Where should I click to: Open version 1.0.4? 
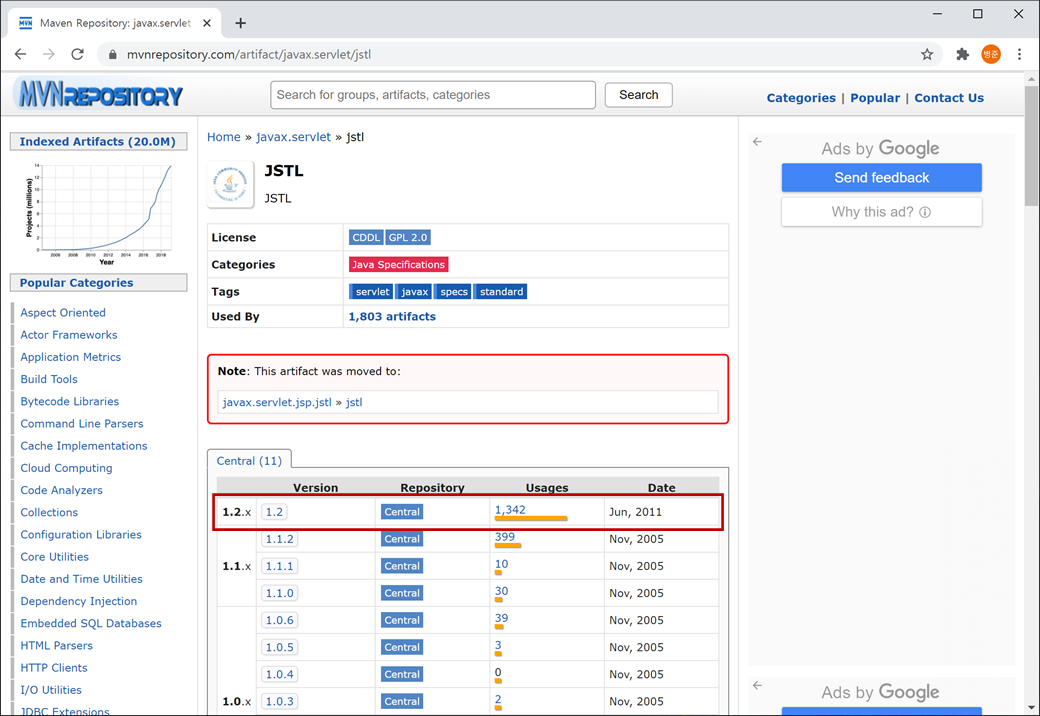[279, 674]
